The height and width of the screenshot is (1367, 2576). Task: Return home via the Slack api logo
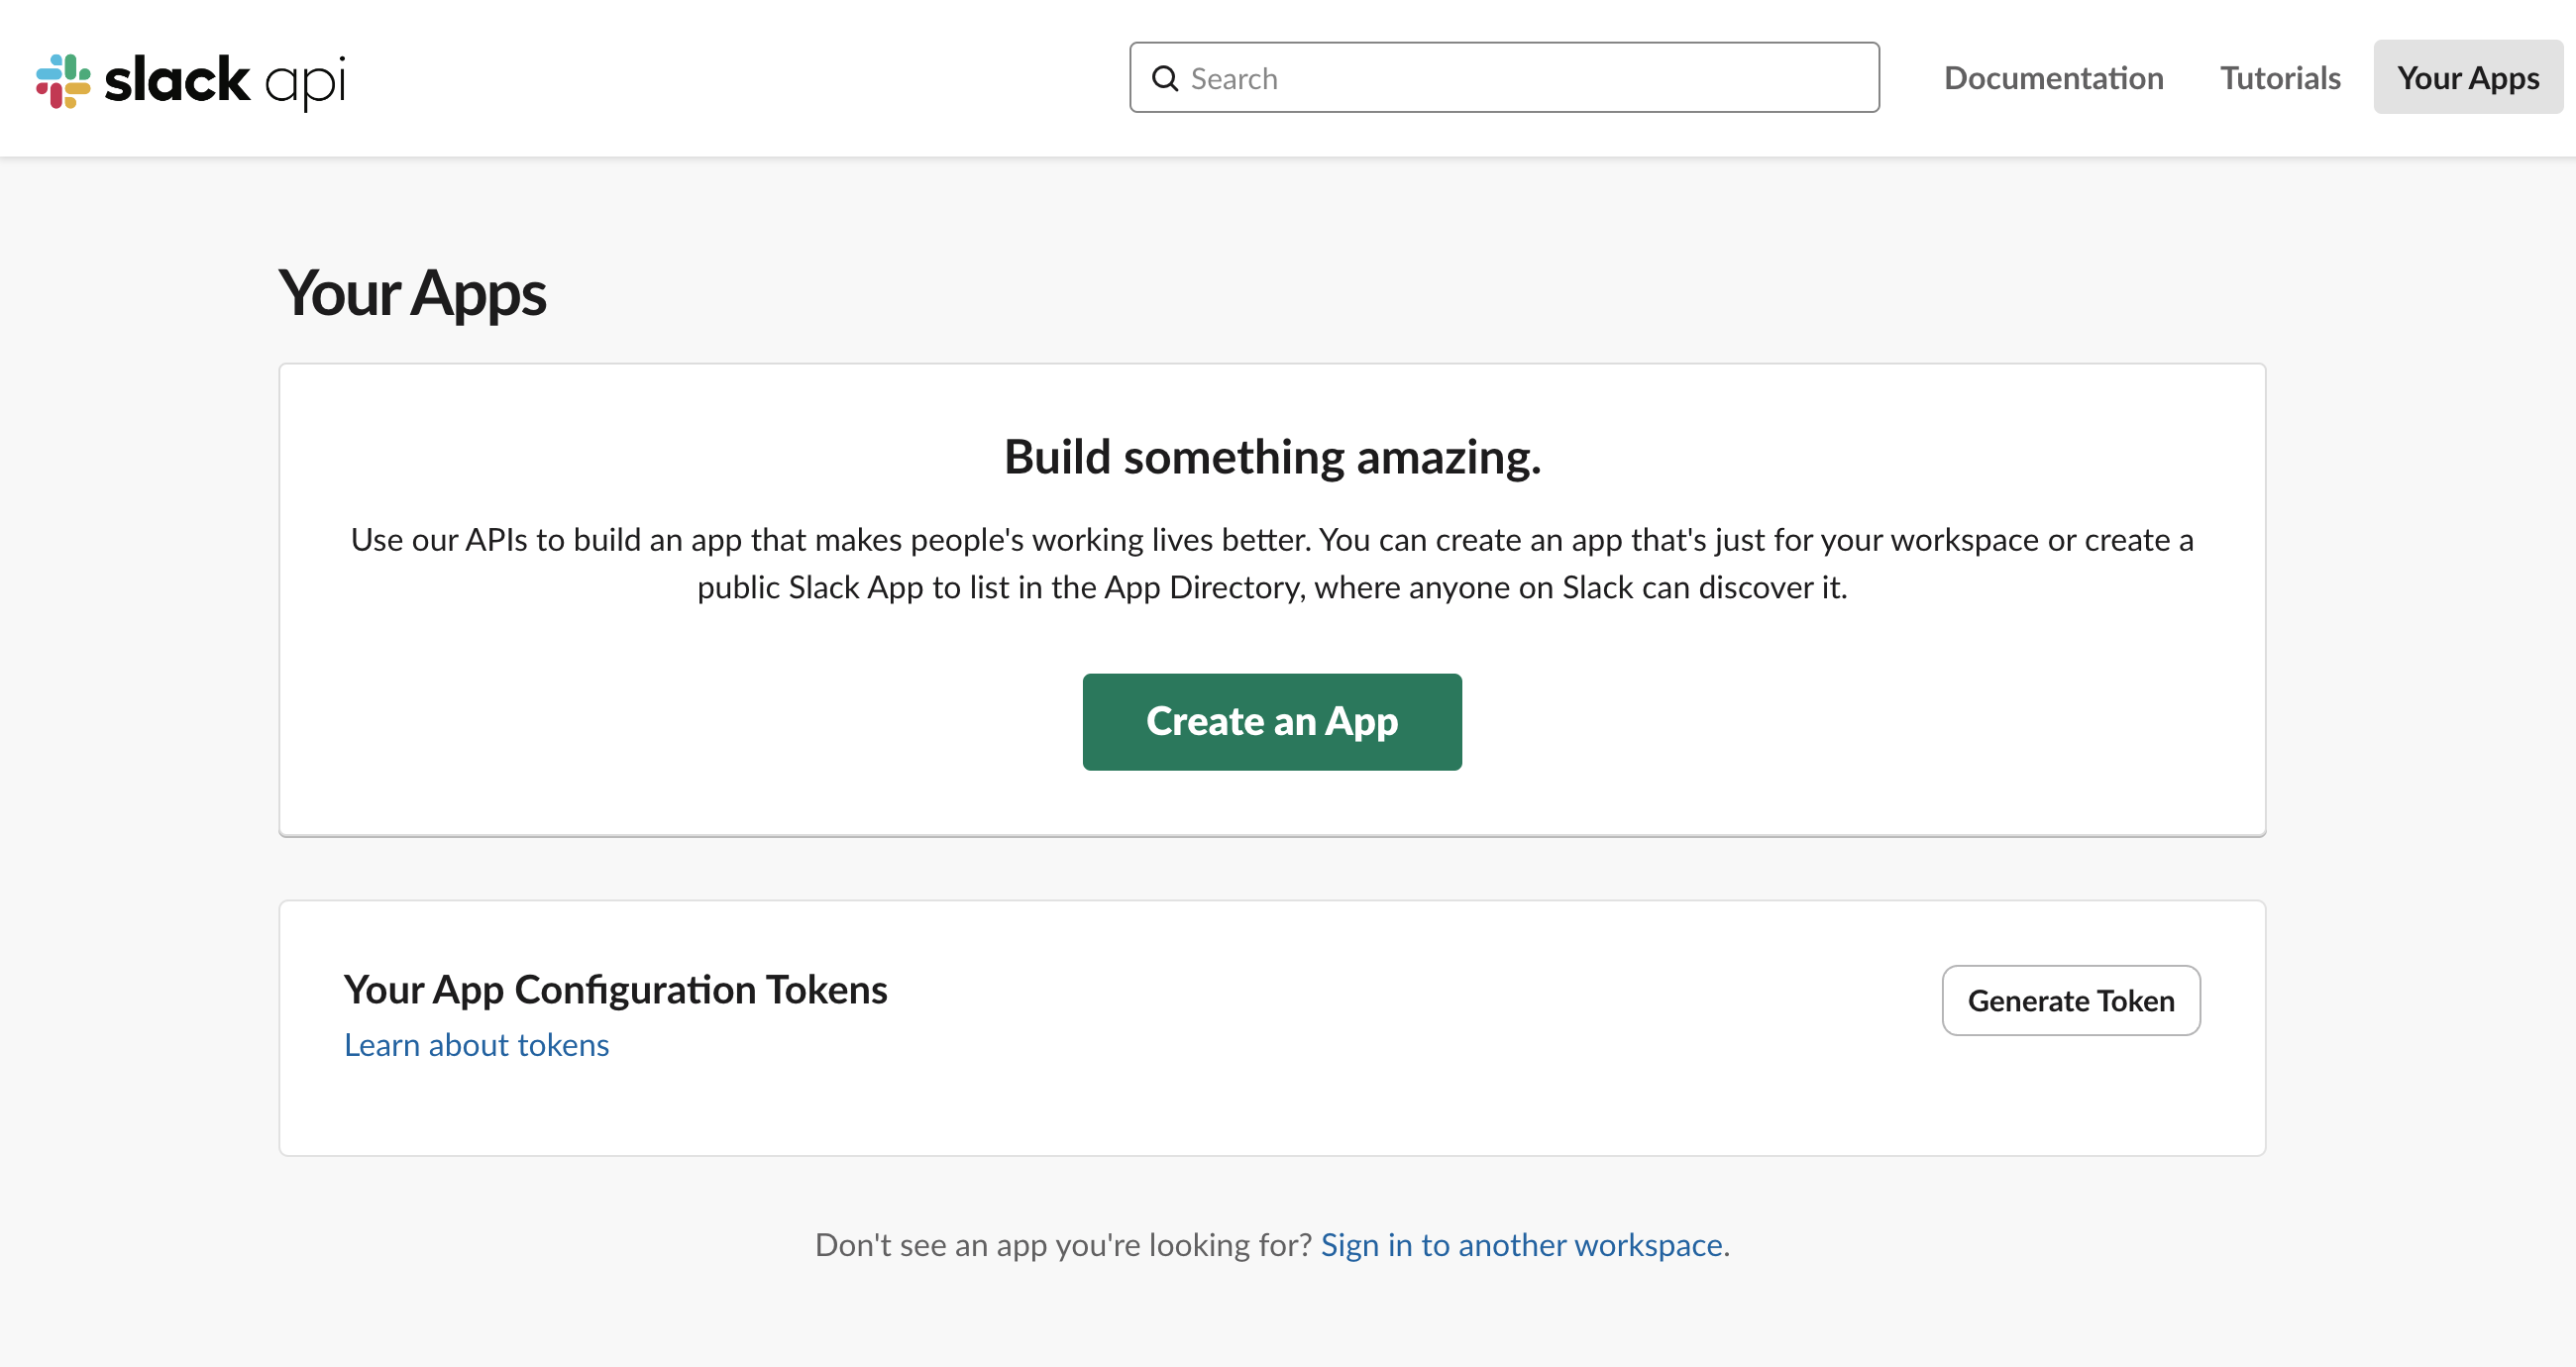tap(190, 79)
